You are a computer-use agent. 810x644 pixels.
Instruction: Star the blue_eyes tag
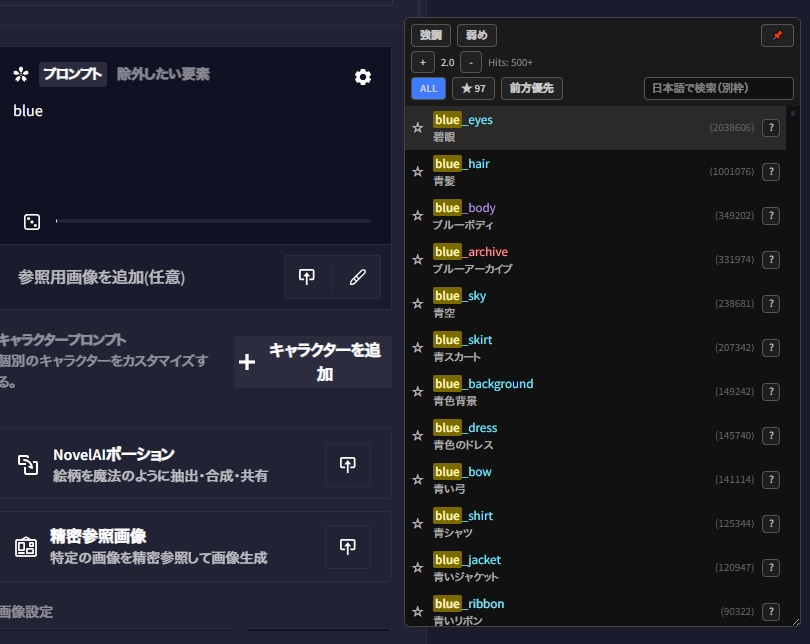click(x=417, y=125)
